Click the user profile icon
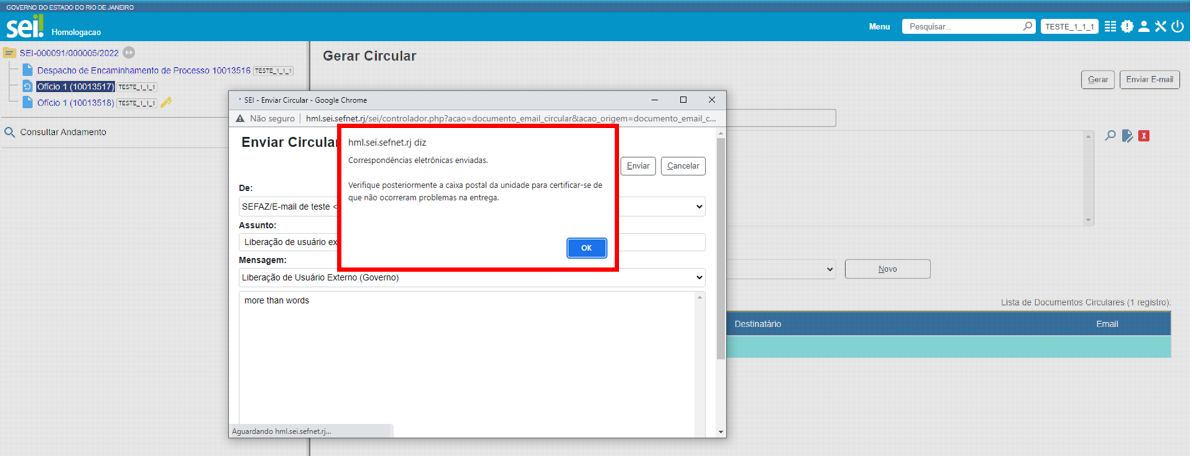 coord(1144,27)
